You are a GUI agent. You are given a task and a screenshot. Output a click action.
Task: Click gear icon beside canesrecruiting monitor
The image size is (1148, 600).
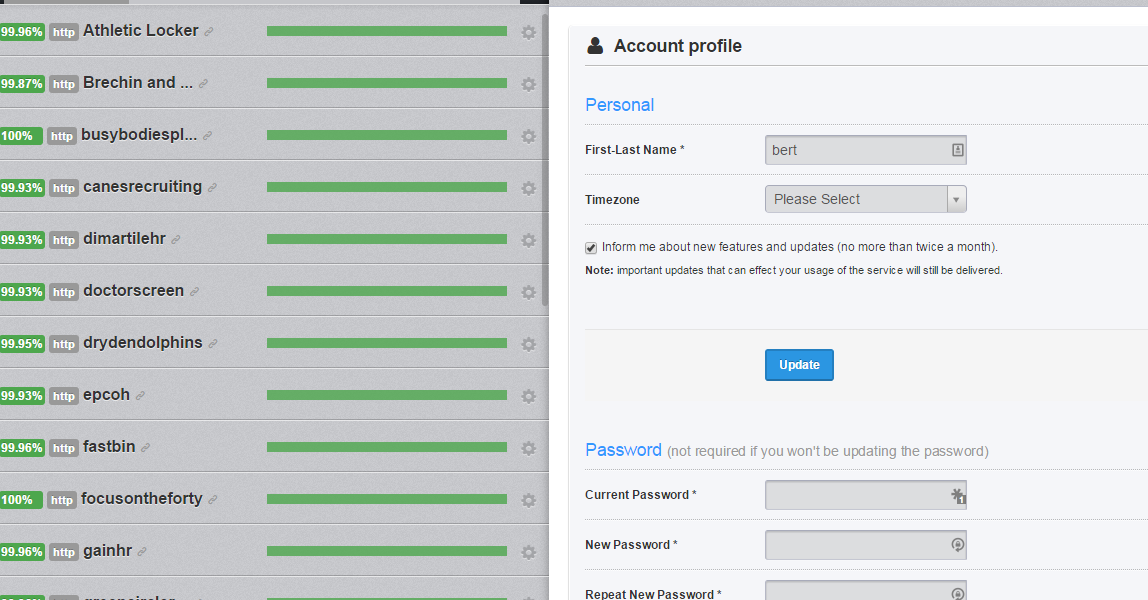tap(529, 188)
